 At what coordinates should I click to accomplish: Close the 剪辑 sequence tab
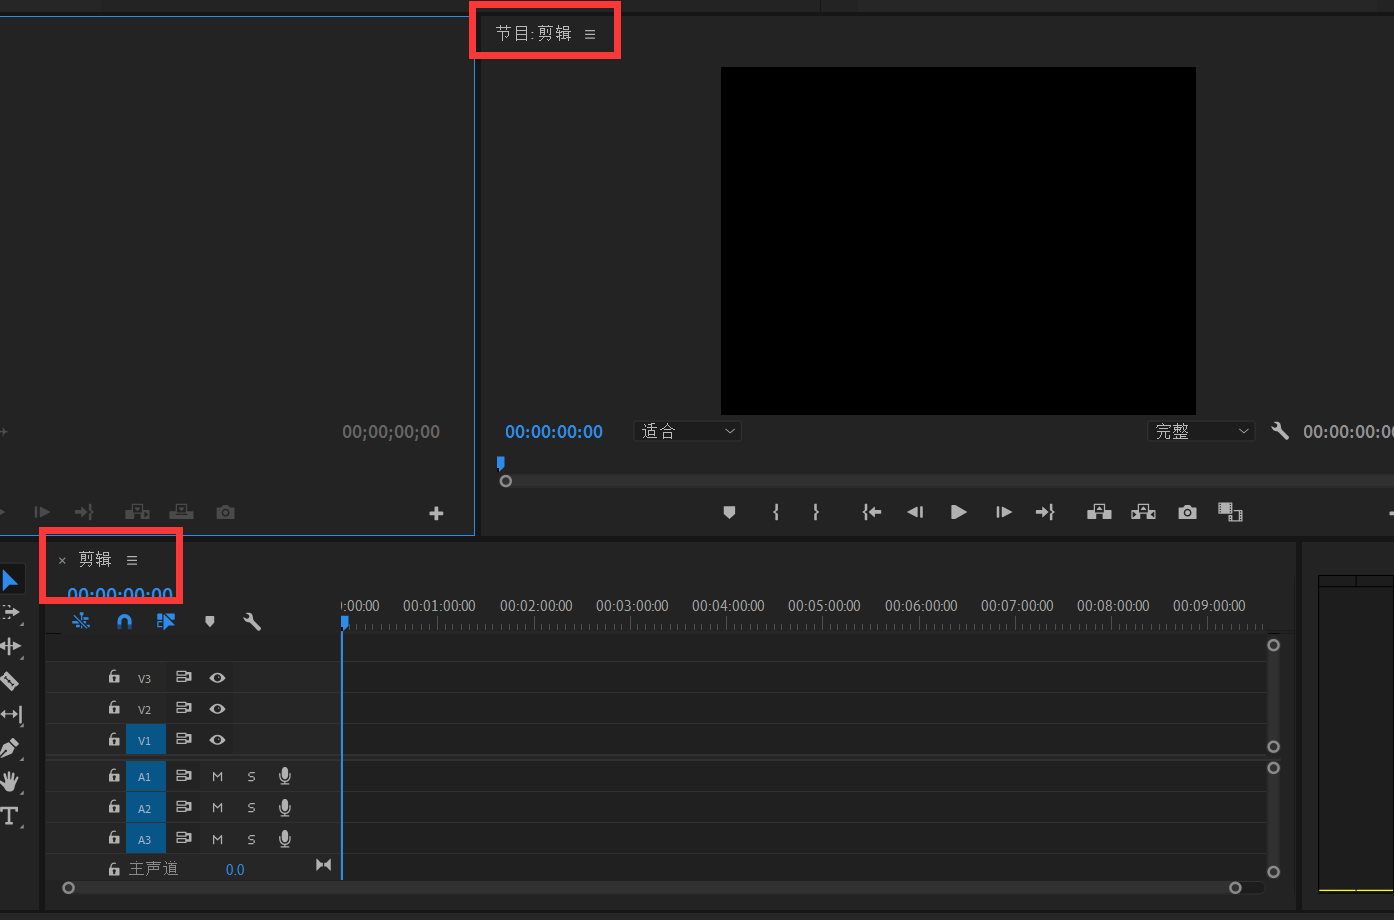(x=62, y=561)
